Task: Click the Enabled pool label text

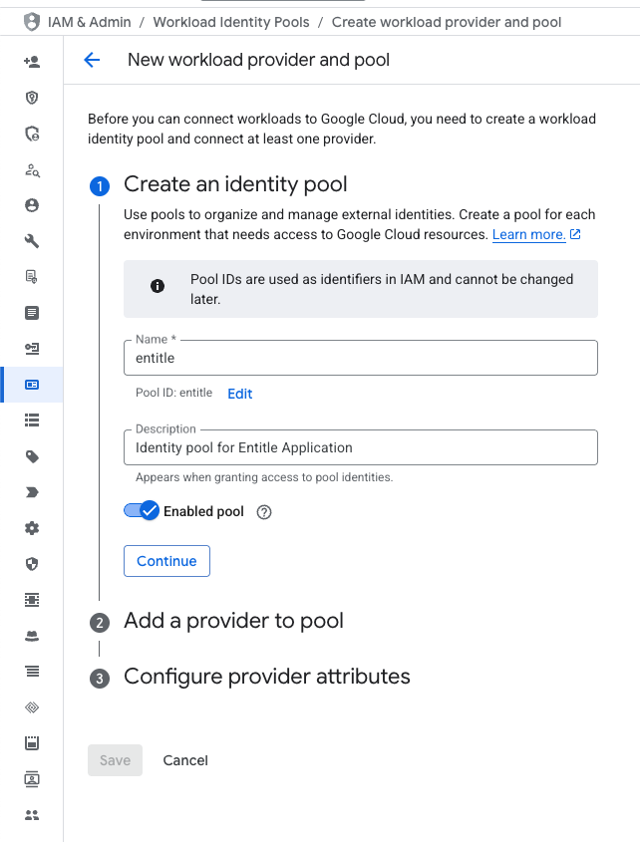Action: pos(203,511)
